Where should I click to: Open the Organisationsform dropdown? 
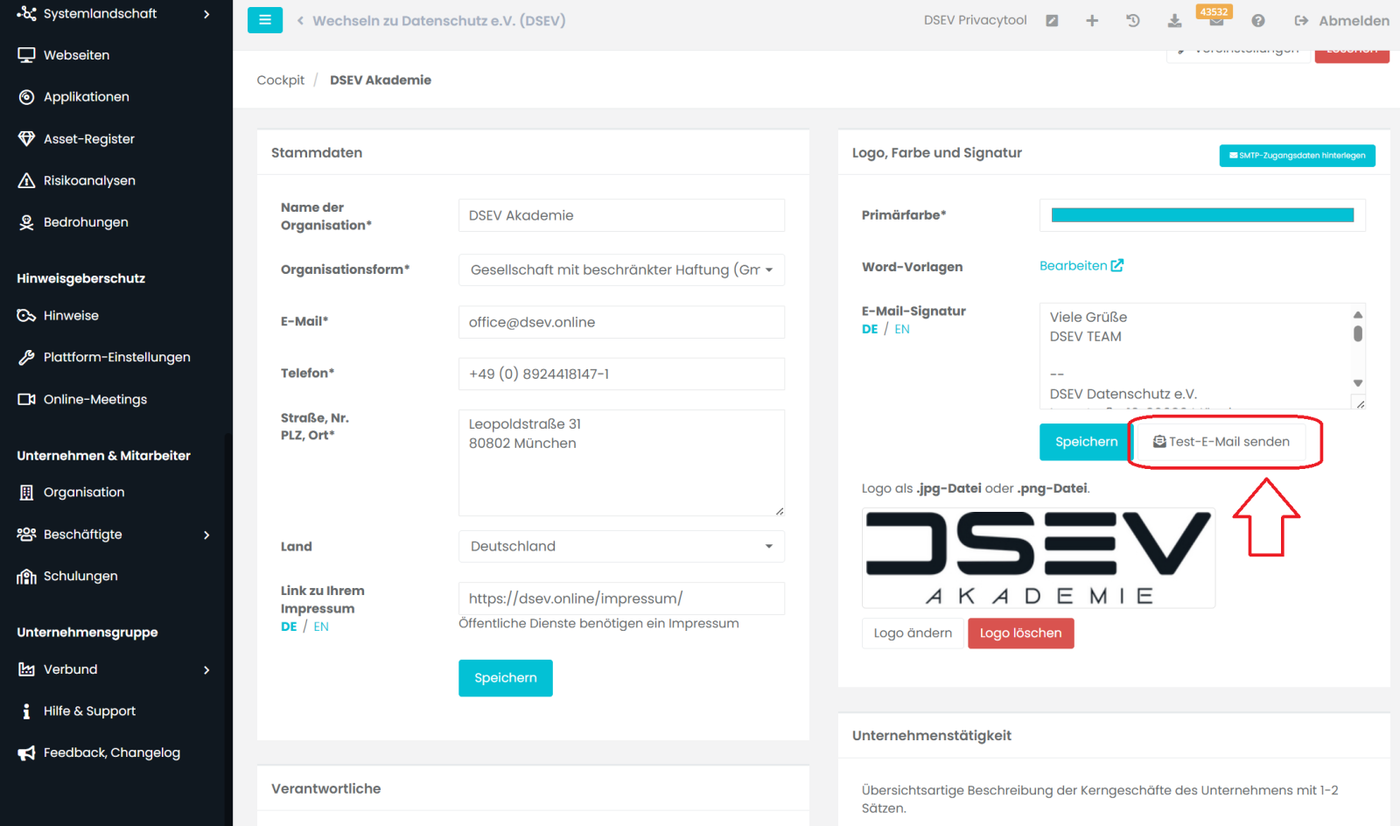tap(621, 270)
